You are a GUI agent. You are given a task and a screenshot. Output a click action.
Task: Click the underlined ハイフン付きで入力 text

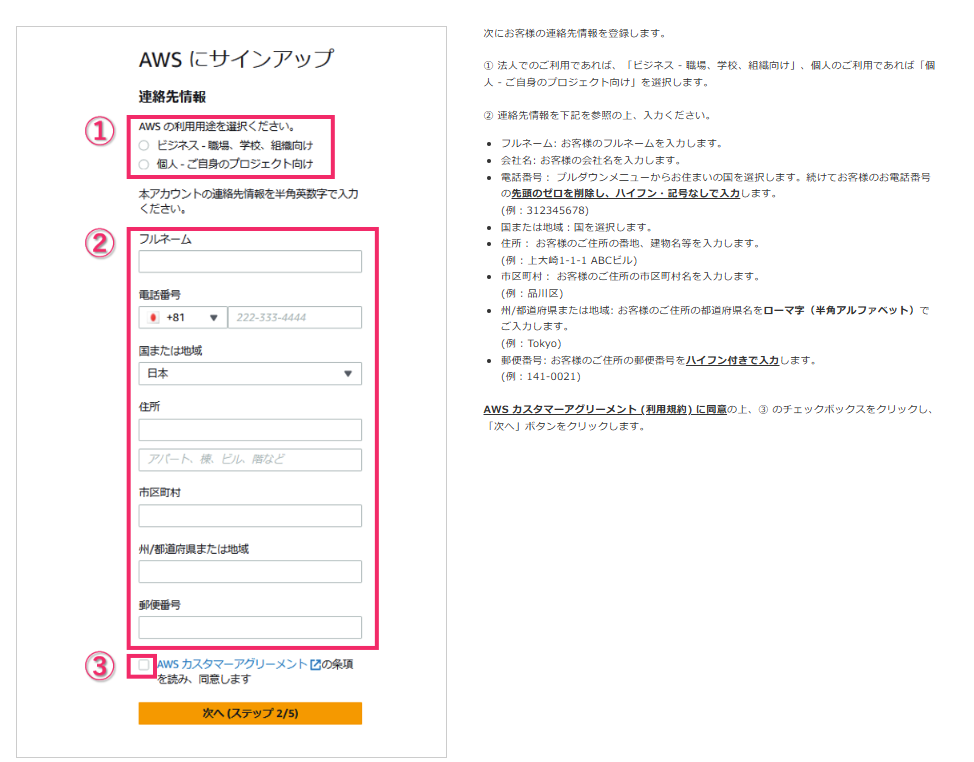point(732,360)
